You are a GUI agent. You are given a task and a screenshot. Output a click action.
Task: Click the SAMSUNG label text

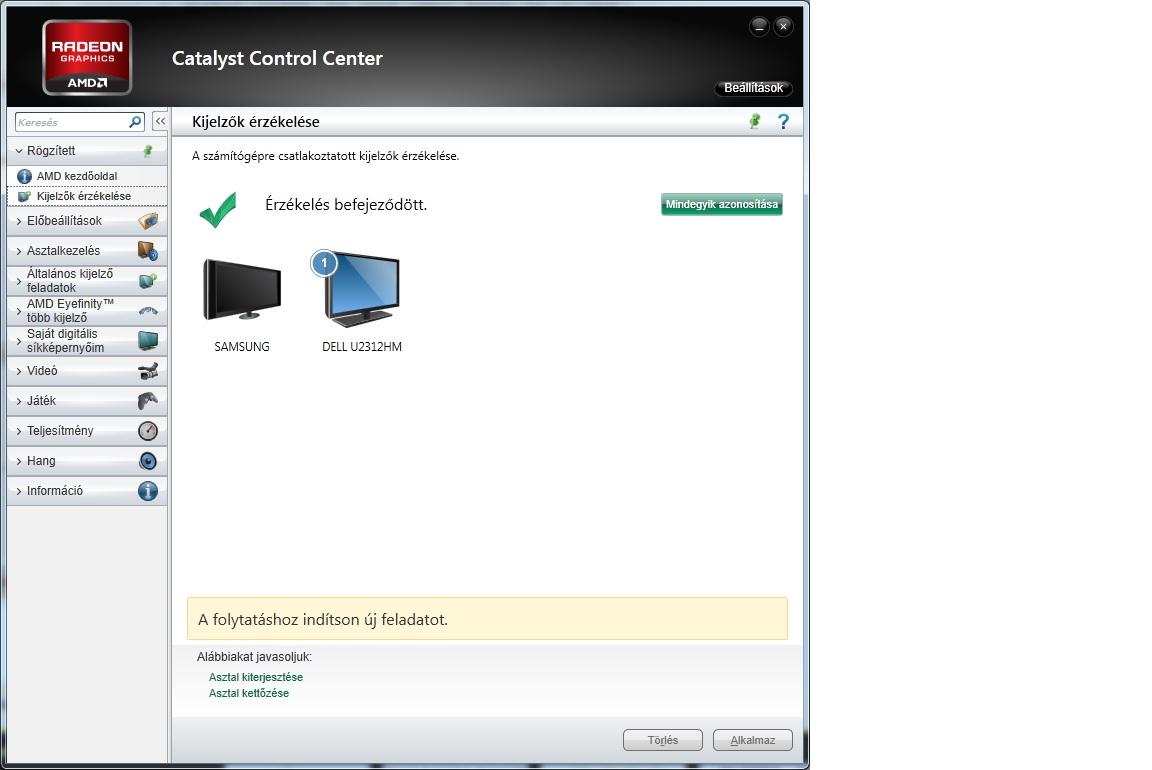pyautogui.click(x=242, y=347)
